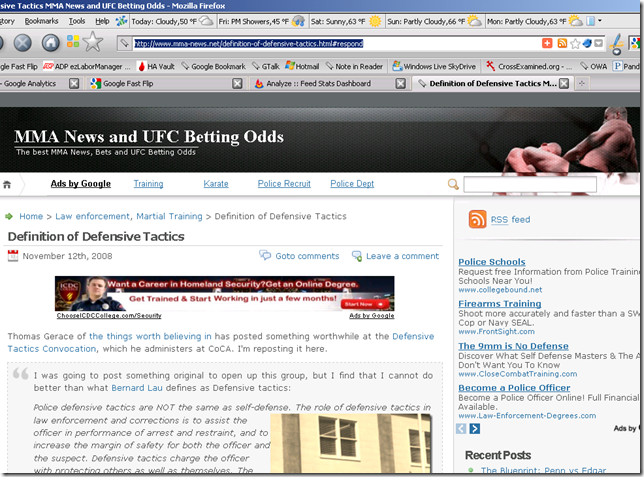This screenshot has width=644, height=477.
Task: Click the paintbrush icon right of address bar
Action: (616, 44)
